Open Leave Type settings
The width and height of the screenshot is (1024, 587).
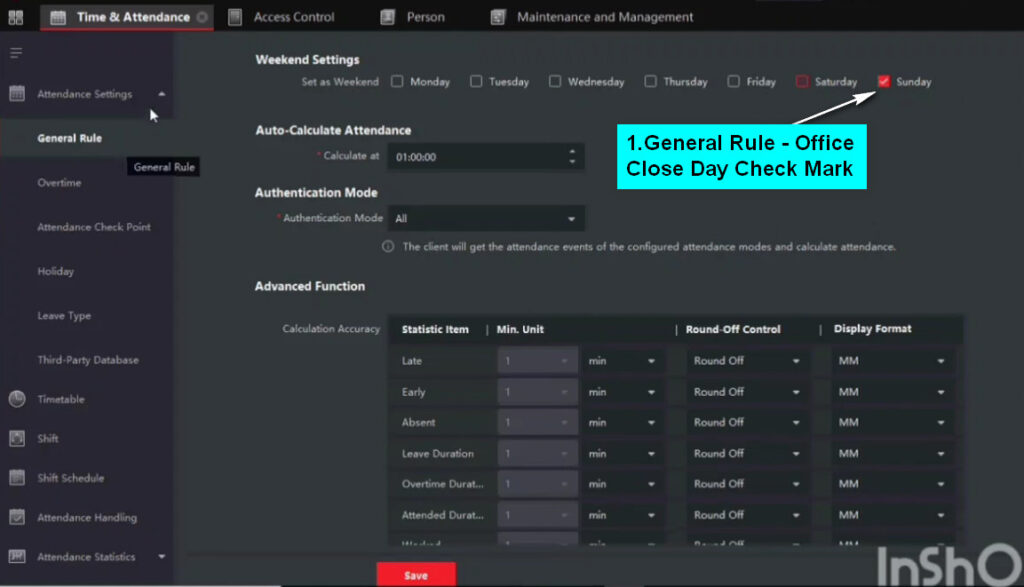(64, 316)
